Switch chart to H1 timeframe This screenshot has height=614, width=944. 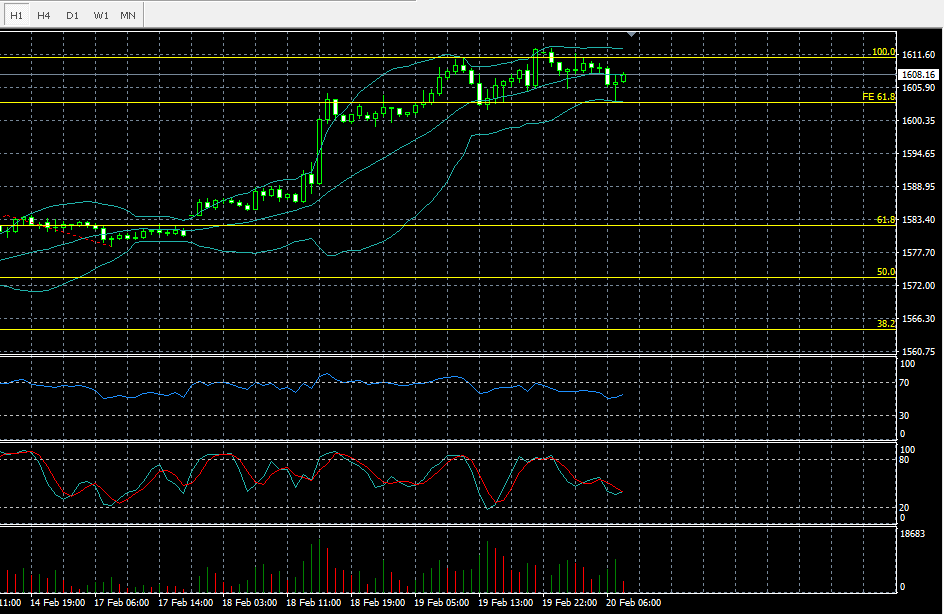[x=16, y=15]
